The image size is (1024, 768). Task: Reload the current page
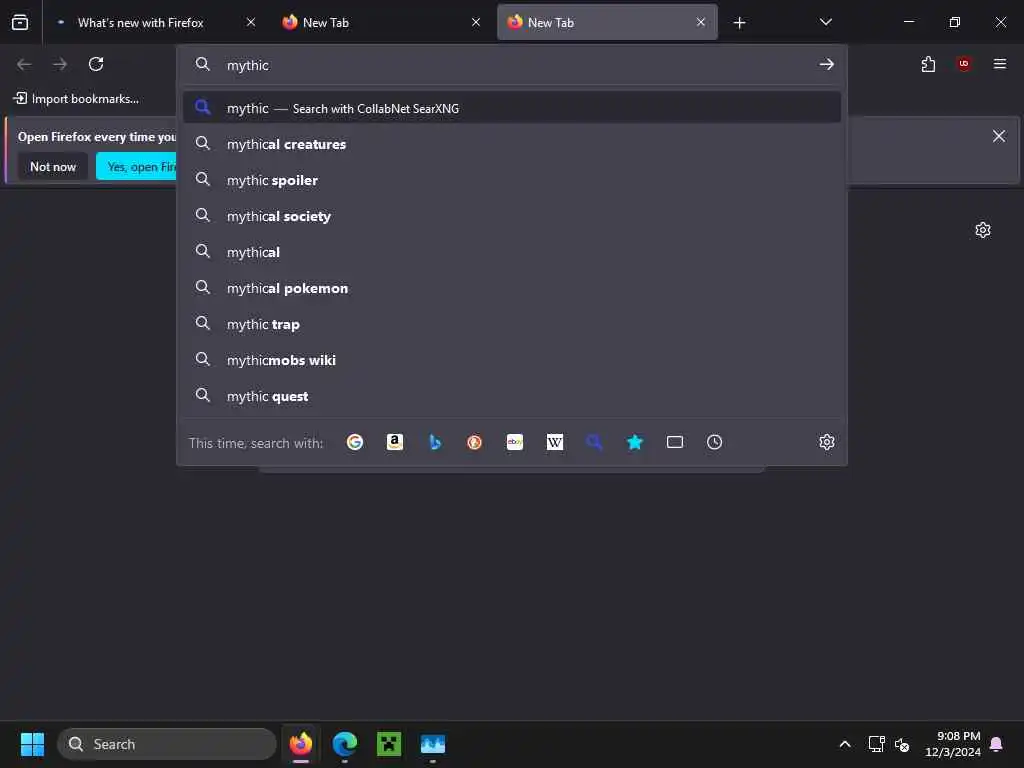coord(96,64)
